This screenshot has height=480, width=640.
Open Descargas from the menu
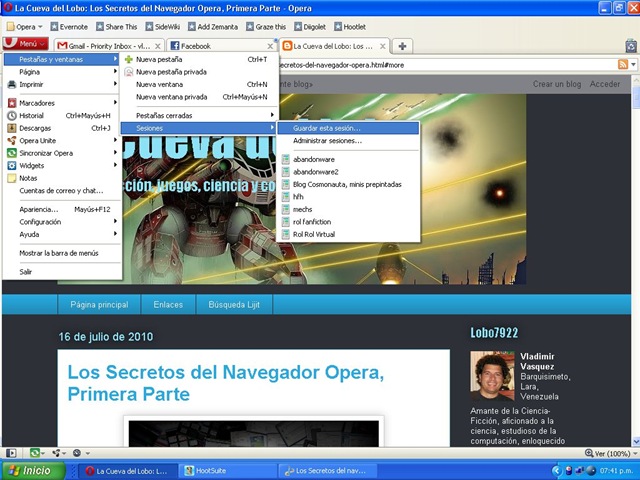click(61, 128)
